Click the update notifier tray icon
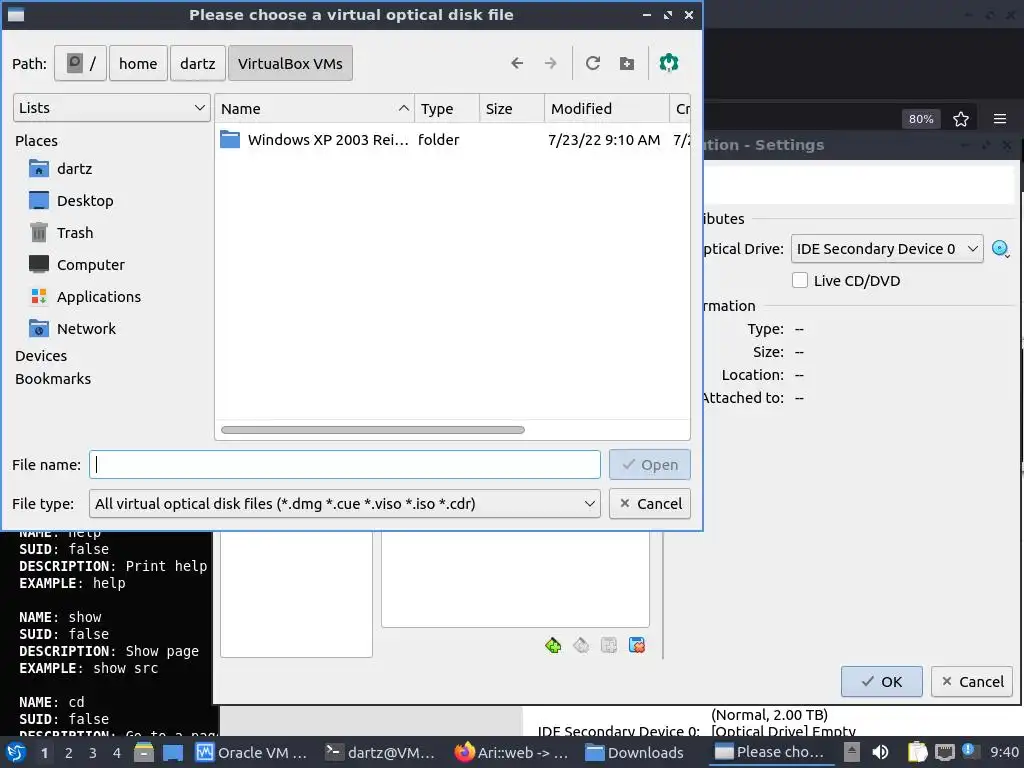This screenshot has width=1024, height=768. [968, 751]
